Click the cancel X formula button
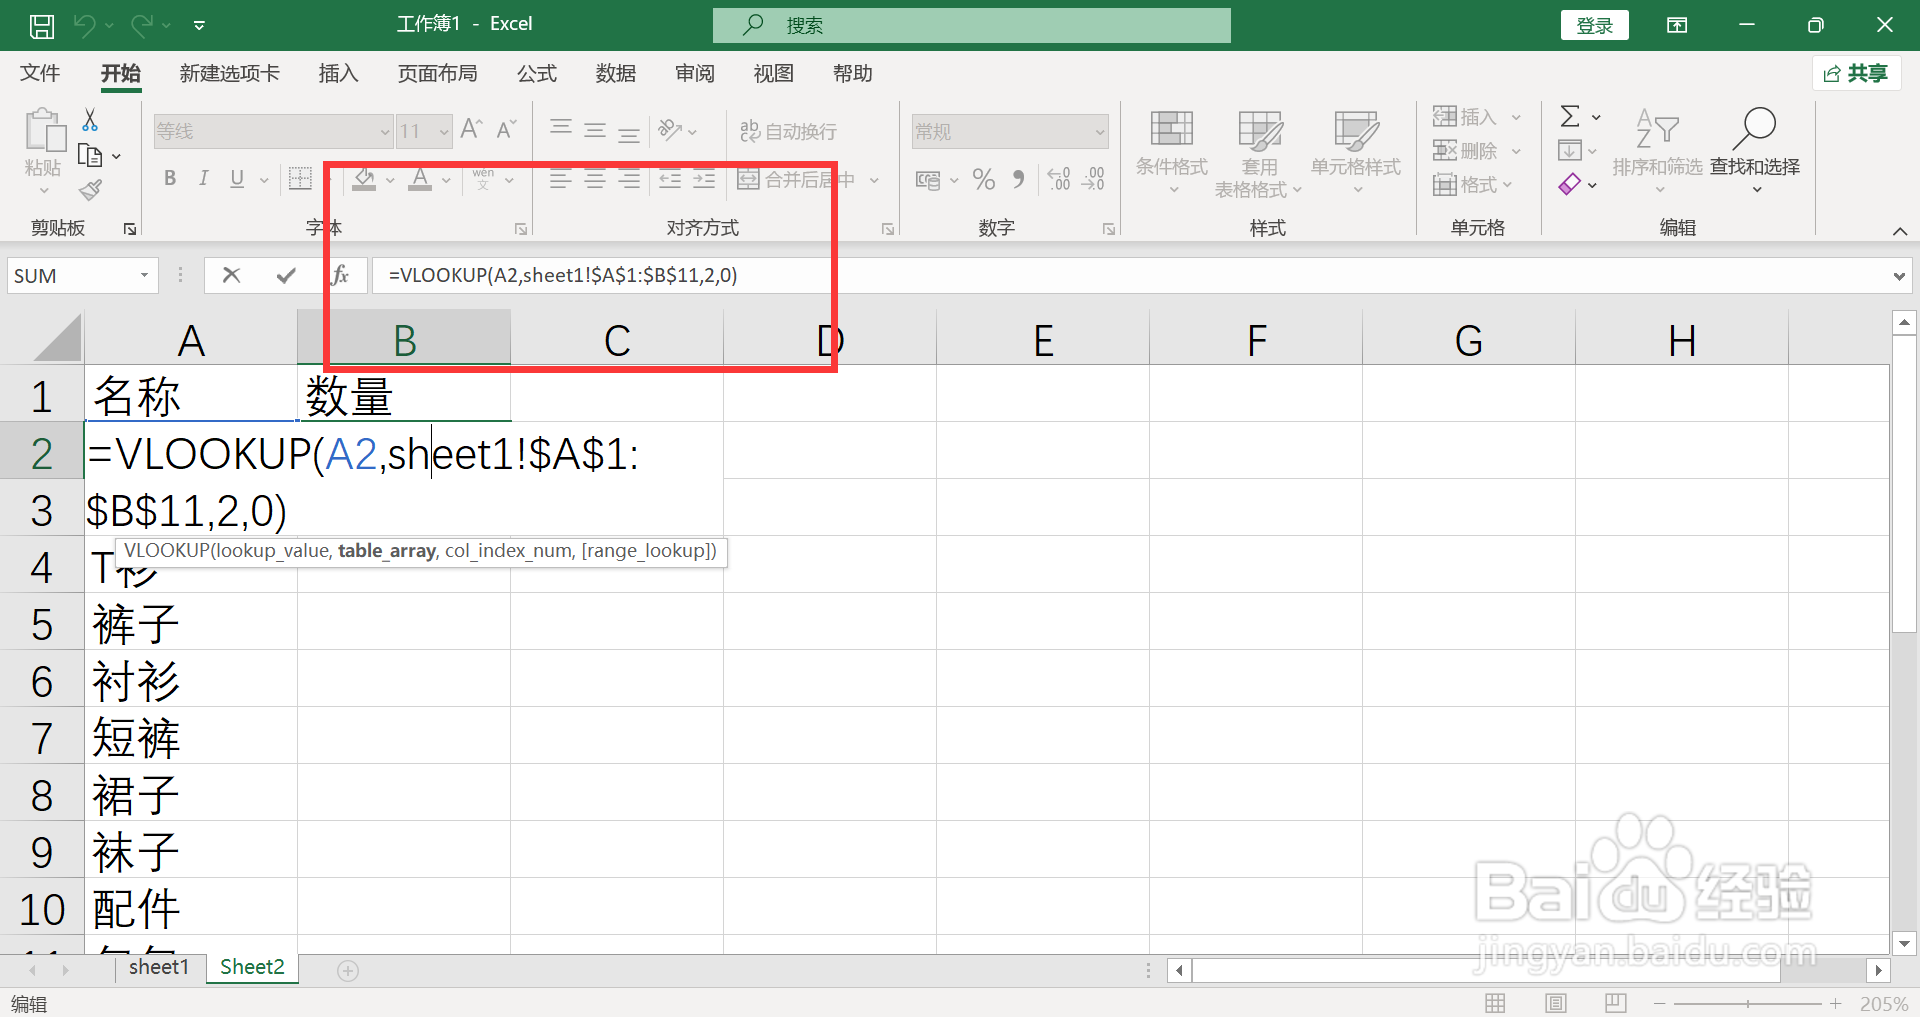The image size is (1920, 1017). pyautogui.click(x=231, y=275)
